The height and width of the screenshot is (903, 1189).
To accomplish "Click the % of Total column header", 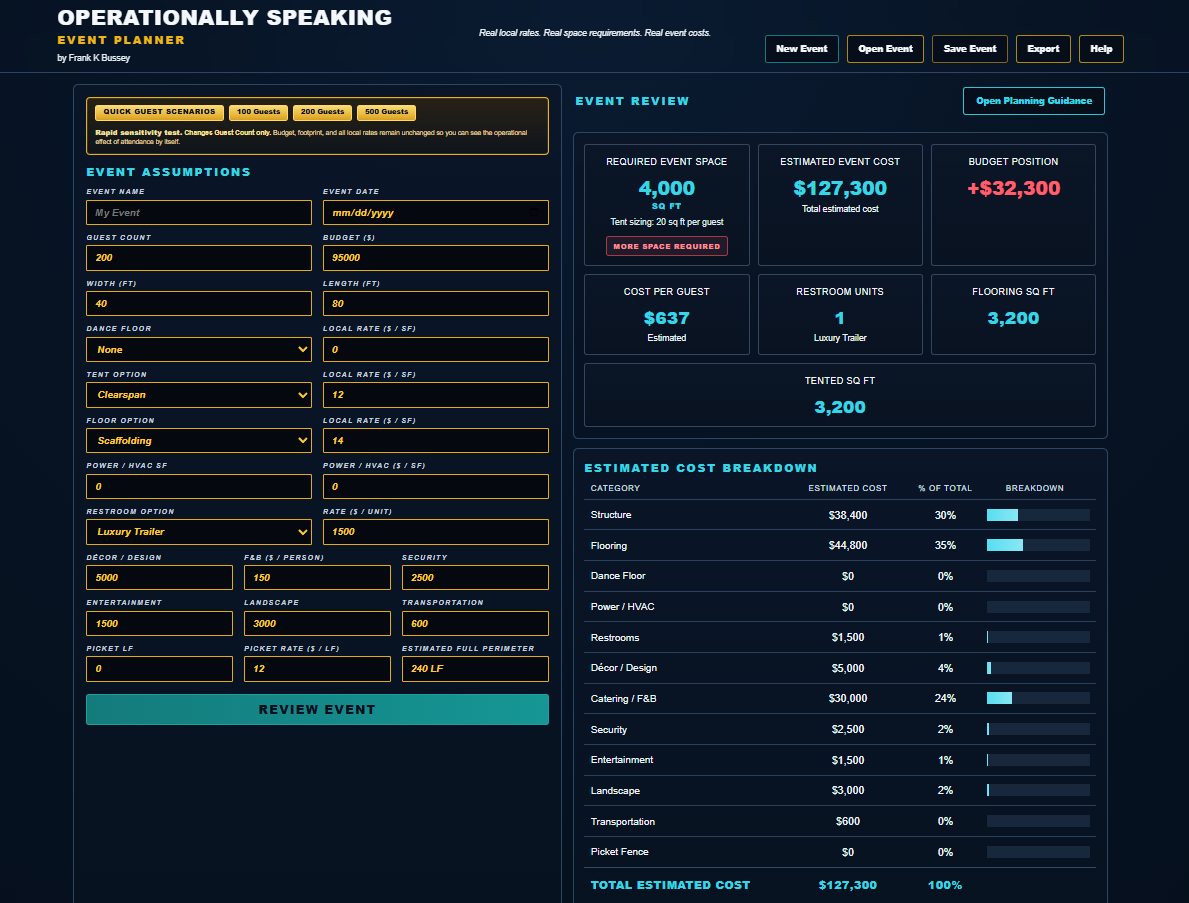I will pyautogui.click(x=945, y=488).
